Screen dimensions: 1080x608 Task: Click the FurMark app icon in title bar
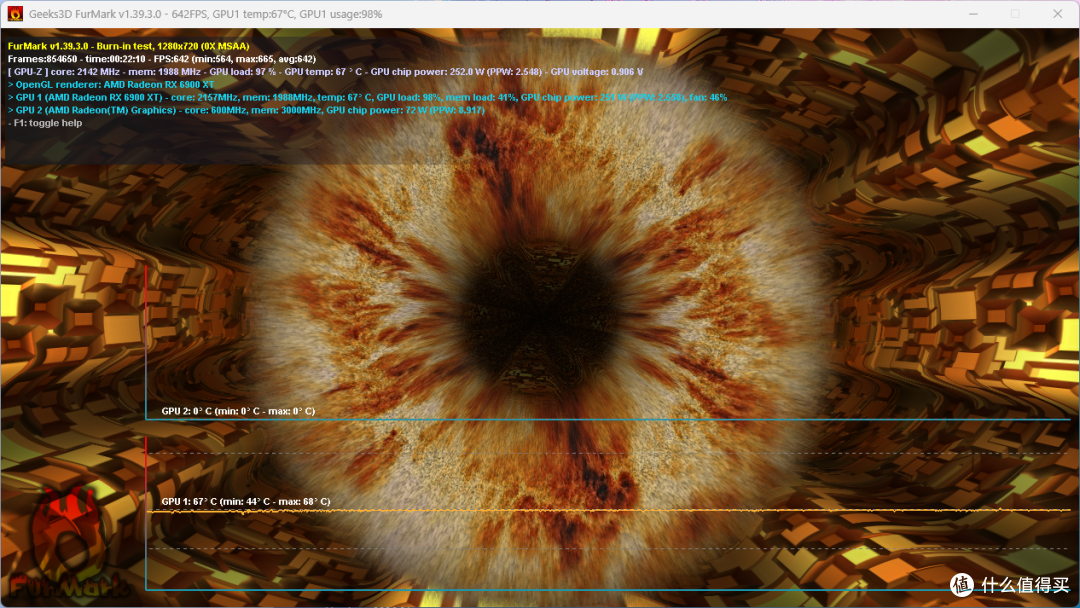(15, 14)
